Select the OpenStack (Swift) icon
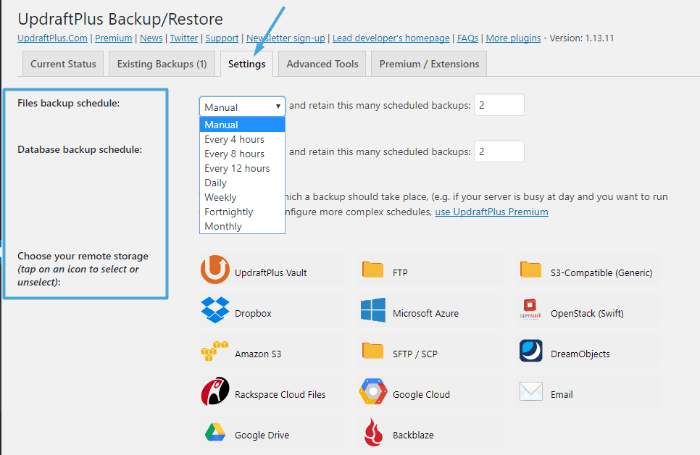The image size is (700, 455). (530, 310)
